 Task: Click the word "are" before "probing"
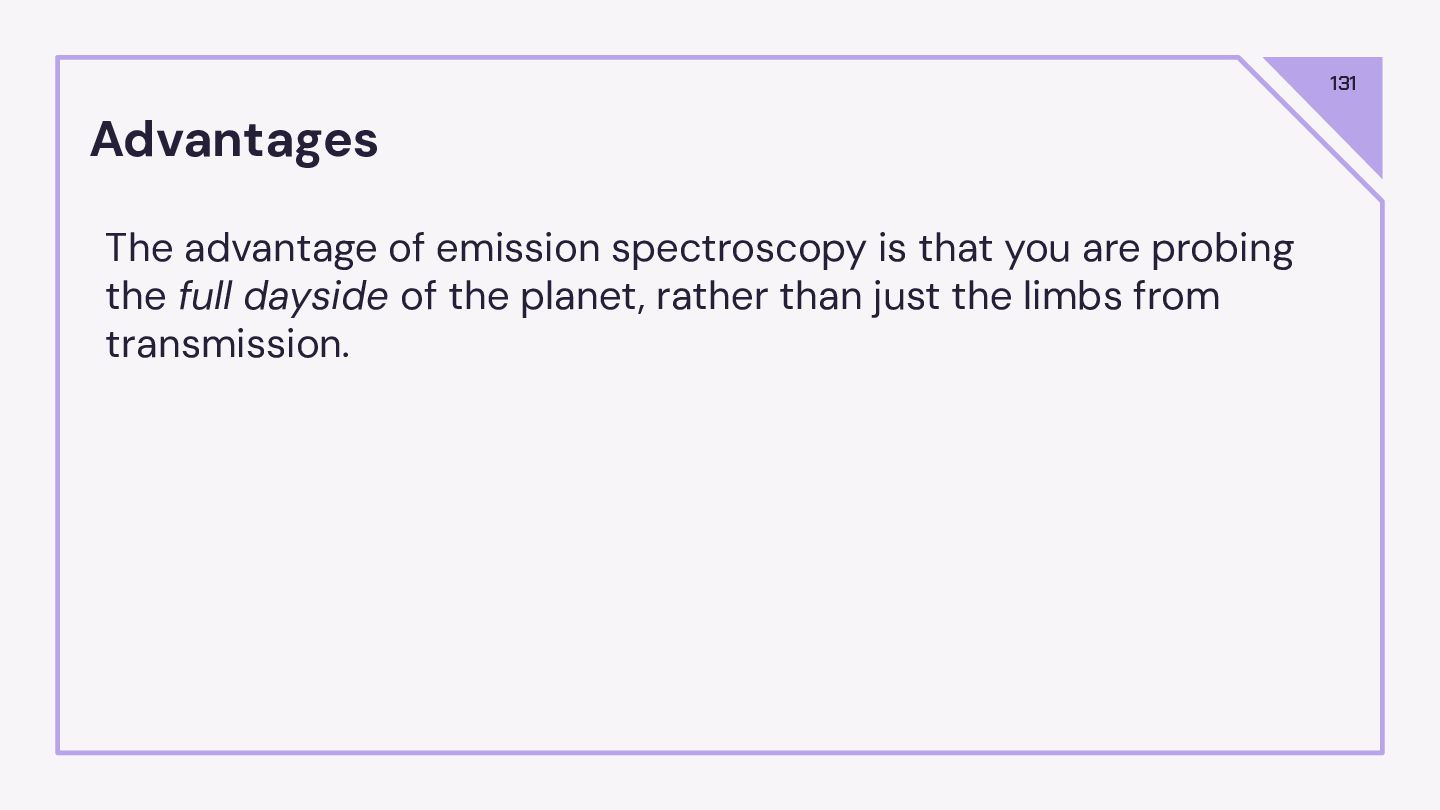(1111, 249)
